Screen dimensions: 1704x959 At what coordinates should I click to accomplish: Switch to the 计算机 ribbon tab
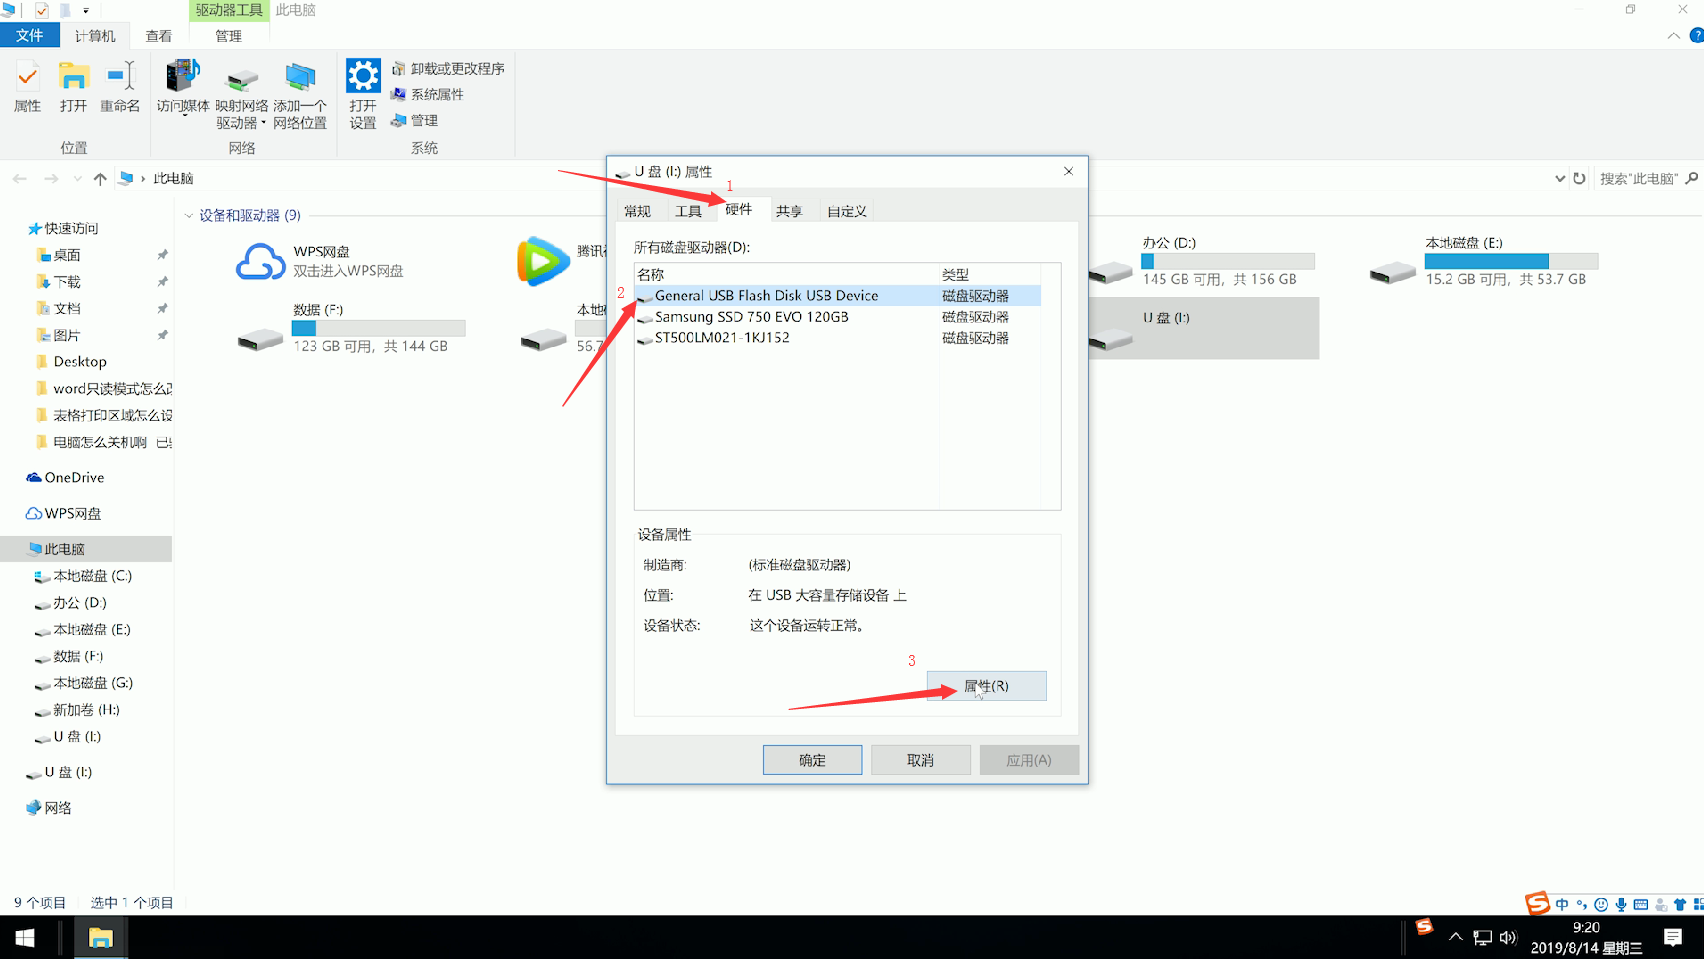click(x=95, y=35)
